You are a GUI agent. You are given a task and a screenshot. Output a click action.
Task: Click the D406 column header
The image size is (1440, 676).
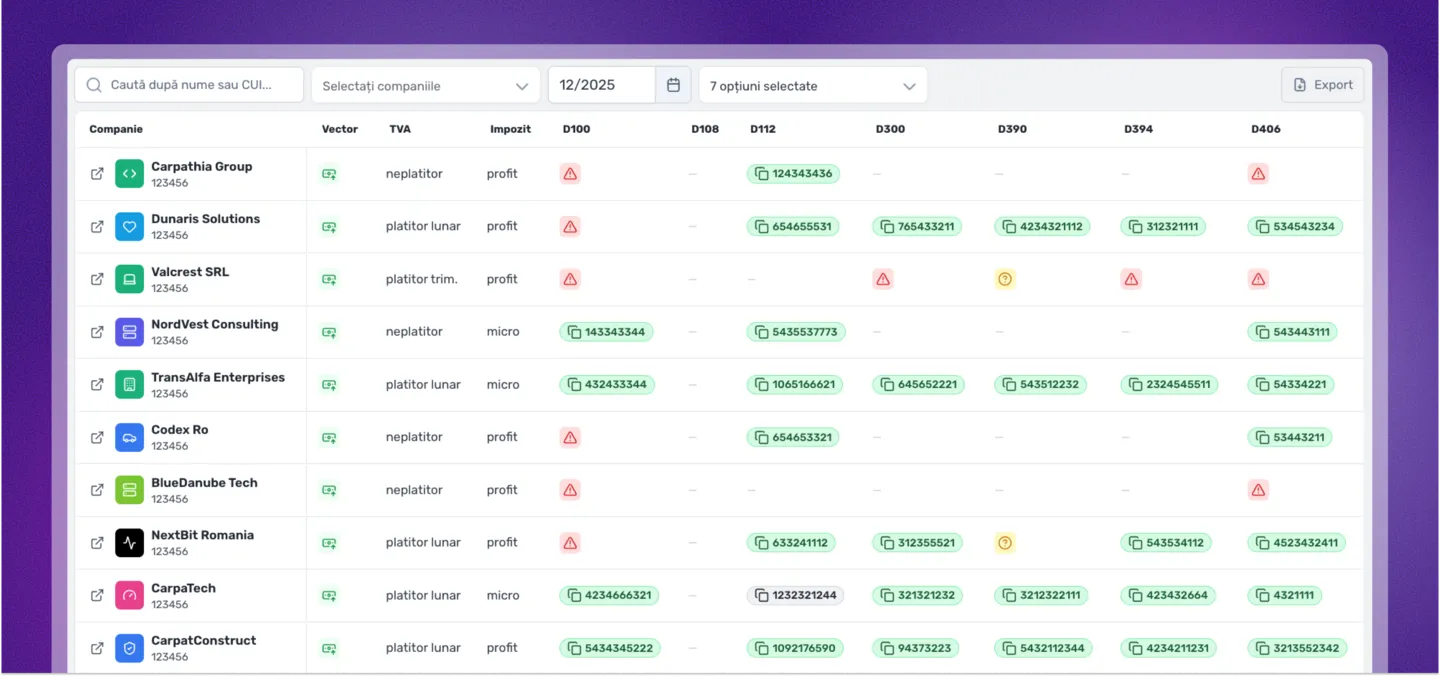(1265, 129)
